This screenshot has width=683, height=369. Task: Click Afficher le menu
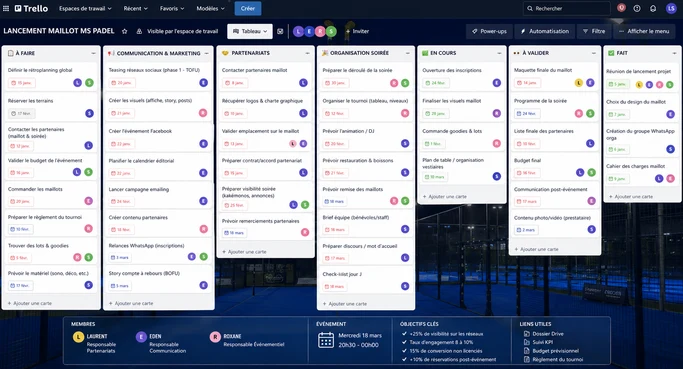pyautogui.click(x=645, y=31)
